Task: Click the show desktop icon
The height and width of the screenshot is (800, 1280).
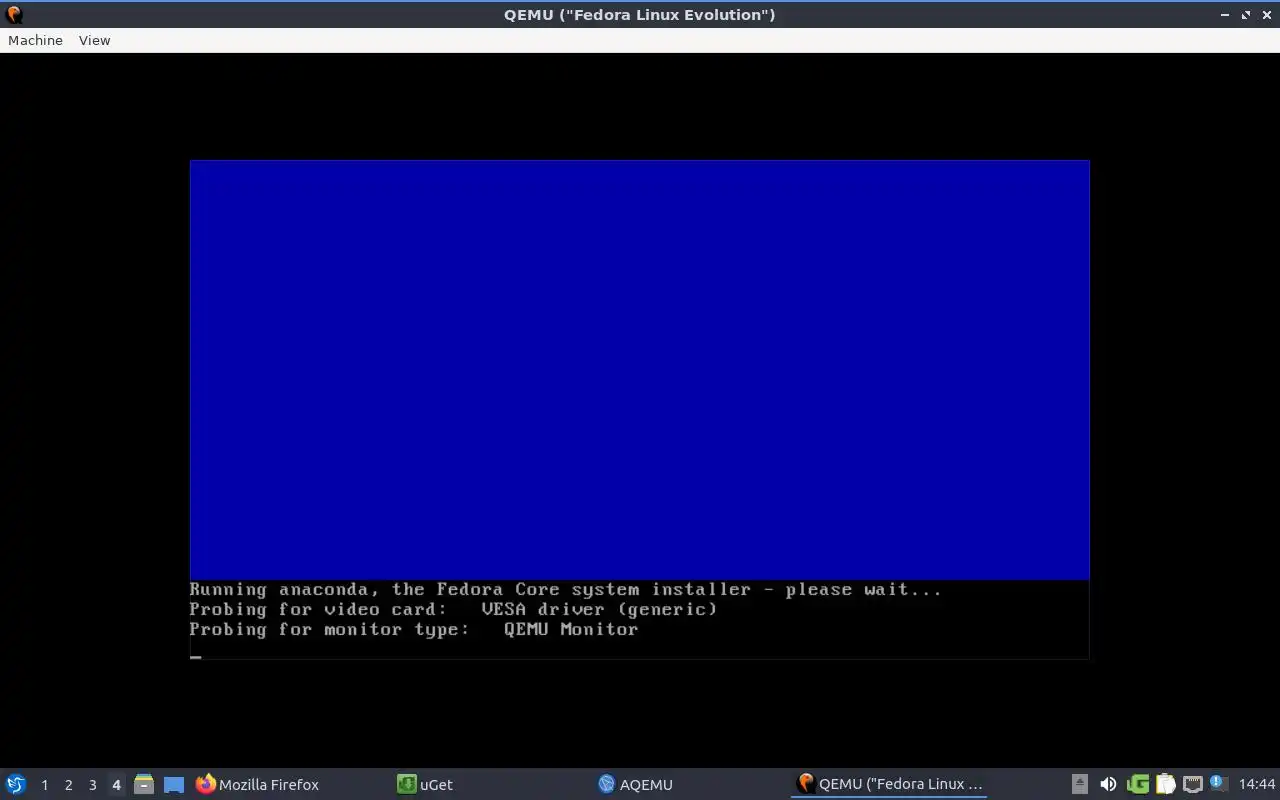Action: pyautogui.click(x=174, y=784)
